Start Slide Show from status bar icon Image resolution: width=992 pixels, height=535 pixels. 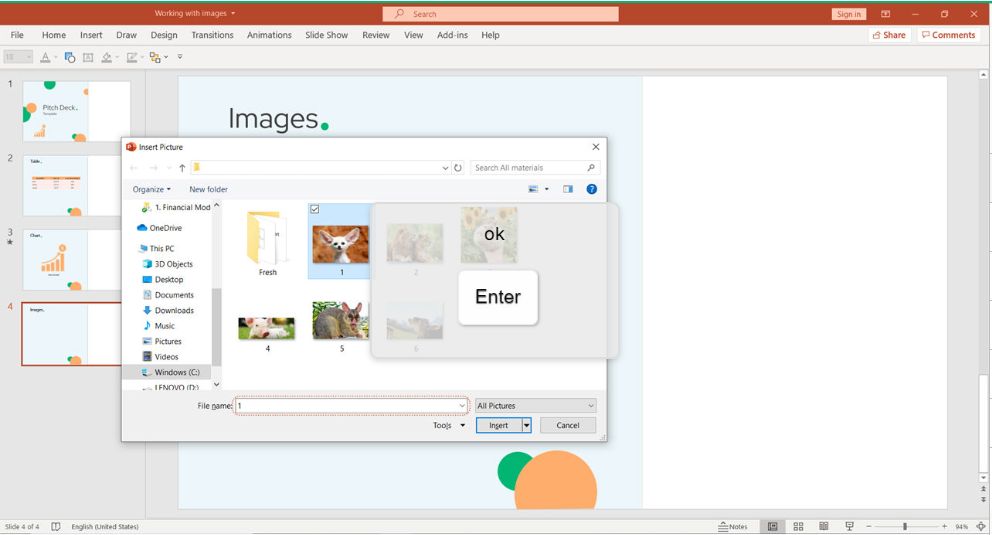click(850, 526)
